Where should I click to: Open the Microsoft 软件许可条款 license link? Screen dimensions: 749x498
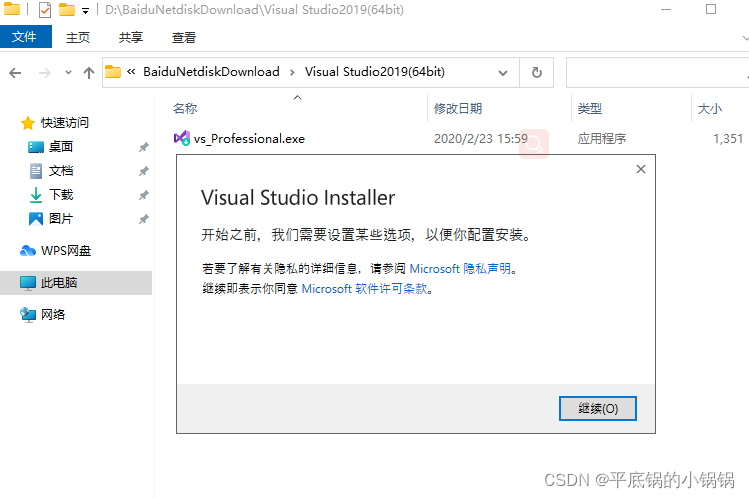[x=364, y=288]
